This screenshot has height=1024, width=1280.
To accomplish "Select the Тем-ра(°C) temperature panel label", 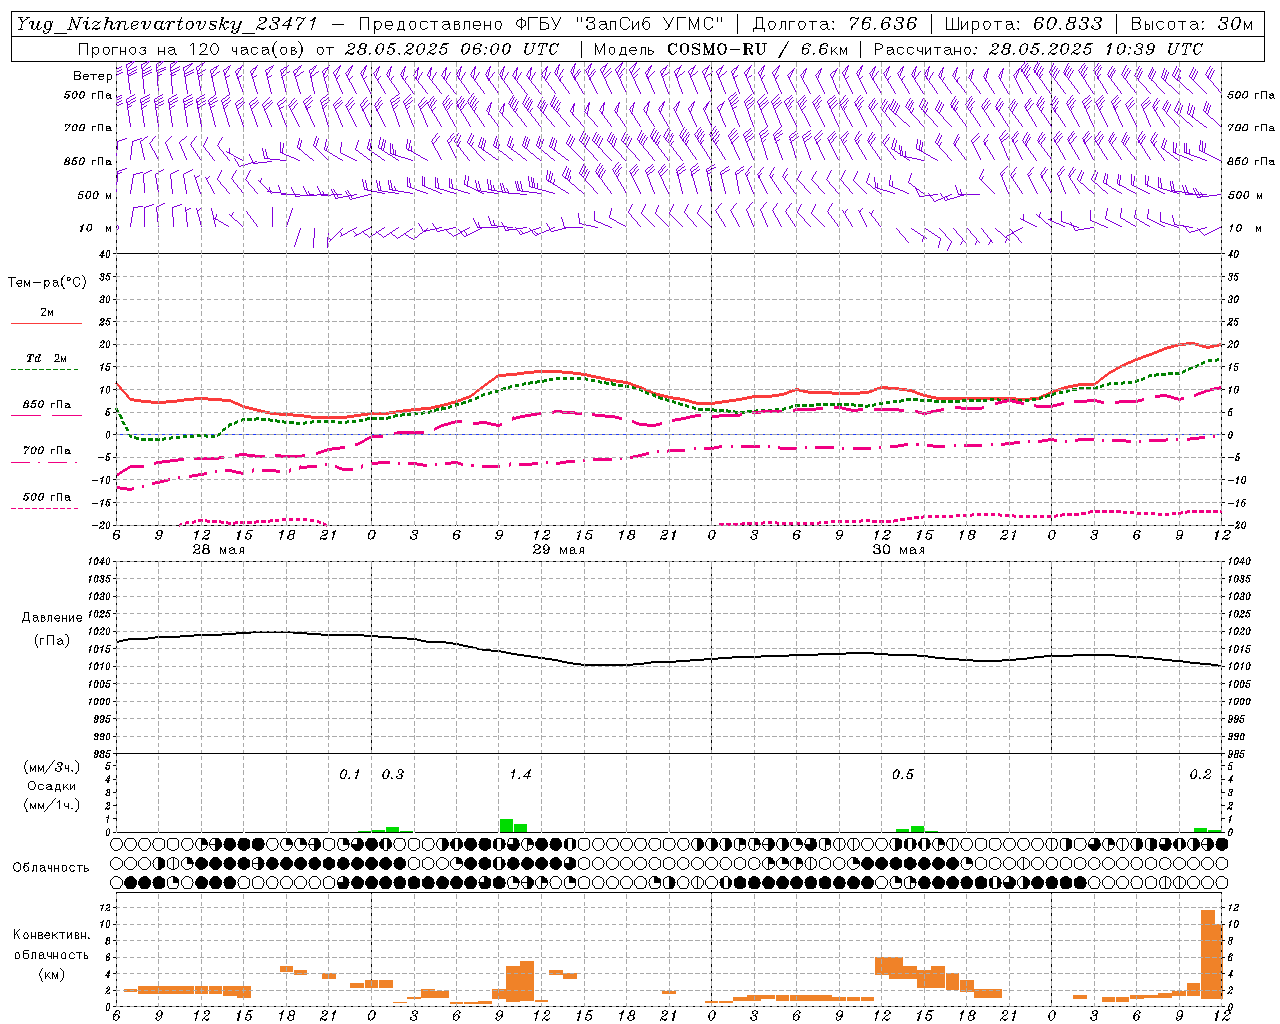I will click(47, 283).
